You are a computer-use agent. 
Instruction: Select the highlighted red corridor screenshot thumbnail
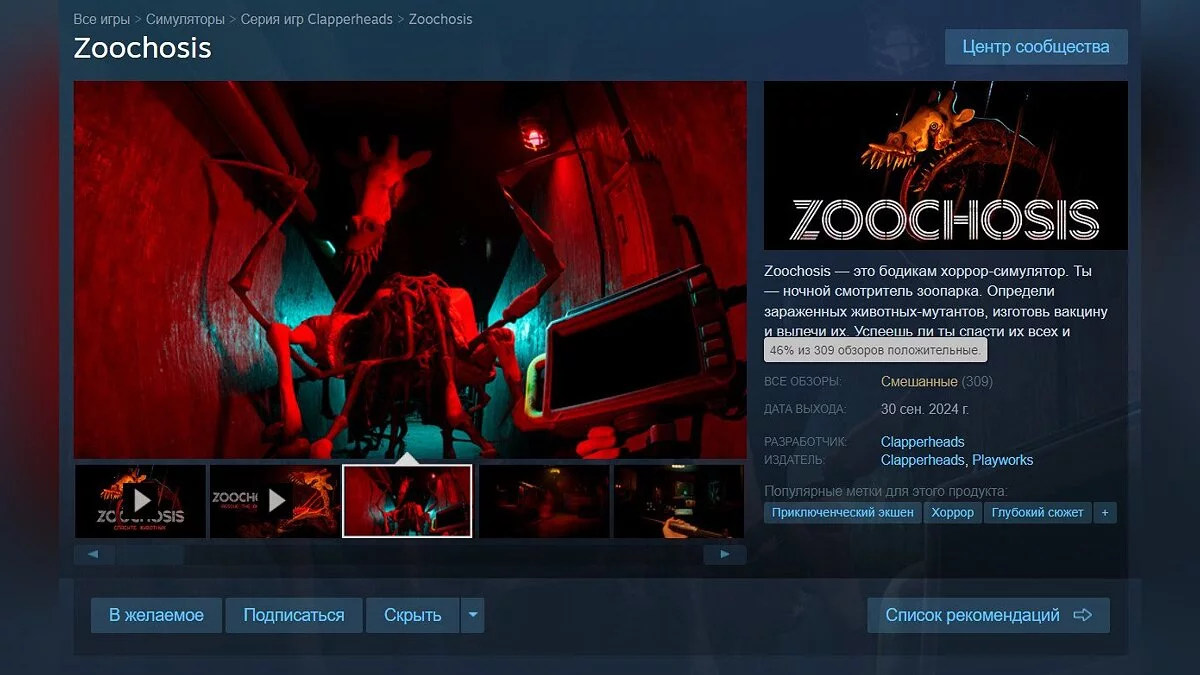407,501
